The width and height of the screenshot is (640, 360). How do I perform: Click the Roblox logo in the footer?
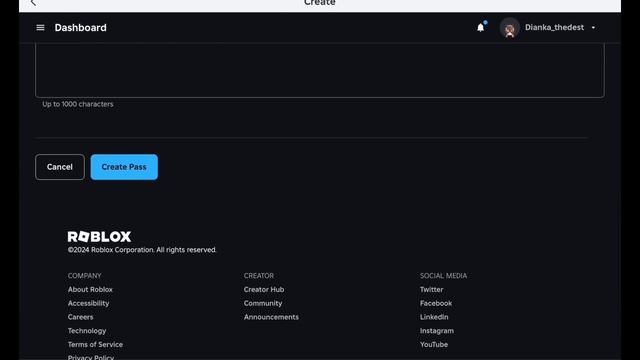click(99, 236)
